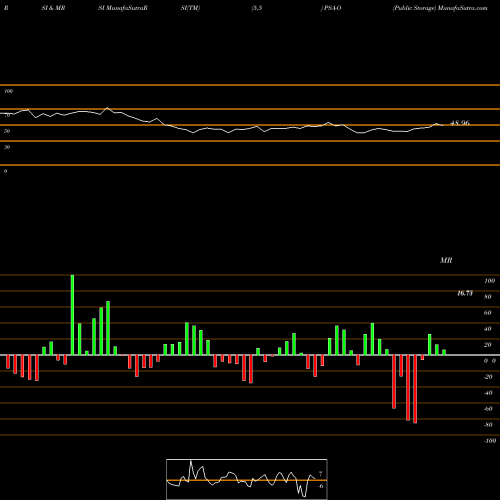500x500 pixels.
Task: Click the MR axis label 60 on right
Action: coord(488,313)
